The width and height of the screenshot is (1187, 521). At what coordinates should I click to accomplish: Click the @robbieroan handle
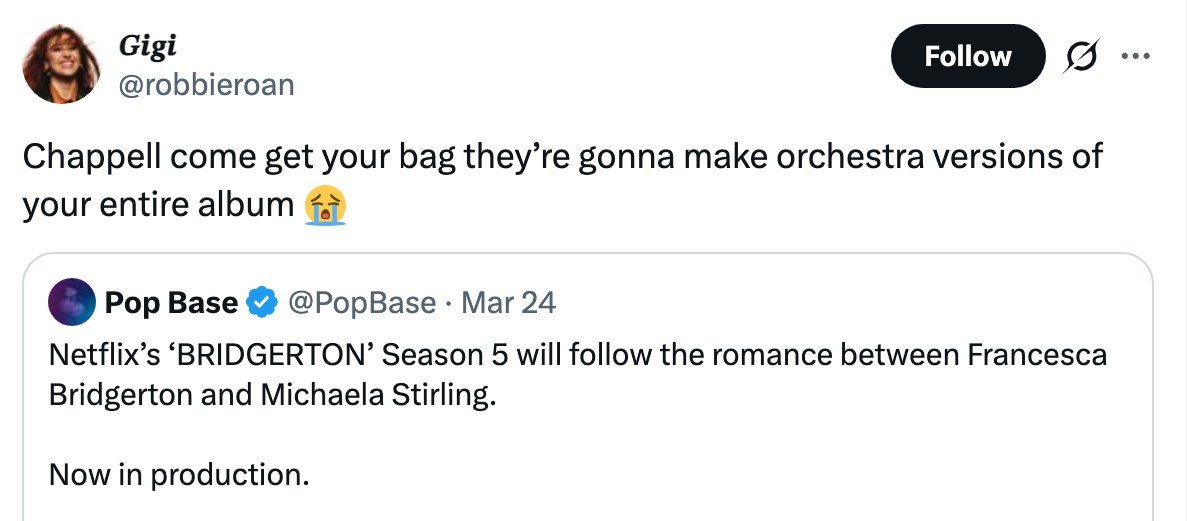(206, 86)
